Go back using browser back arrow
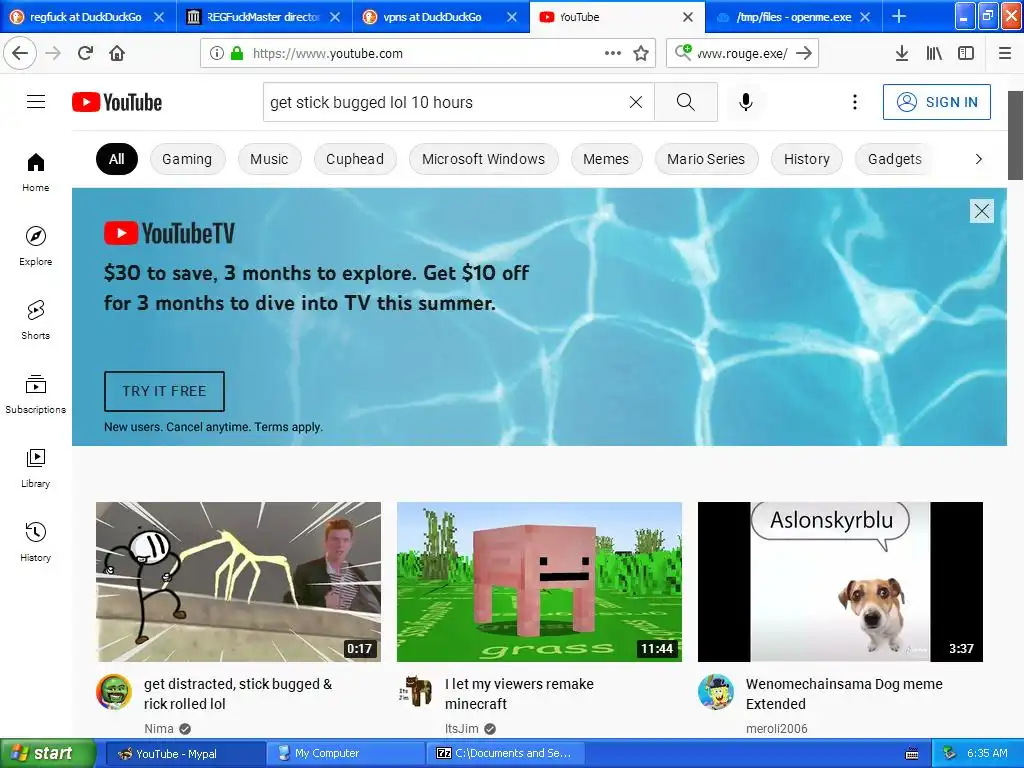The width and height of the screenshot is (1024, 768). pyautogui.click(x=20, y=53)
